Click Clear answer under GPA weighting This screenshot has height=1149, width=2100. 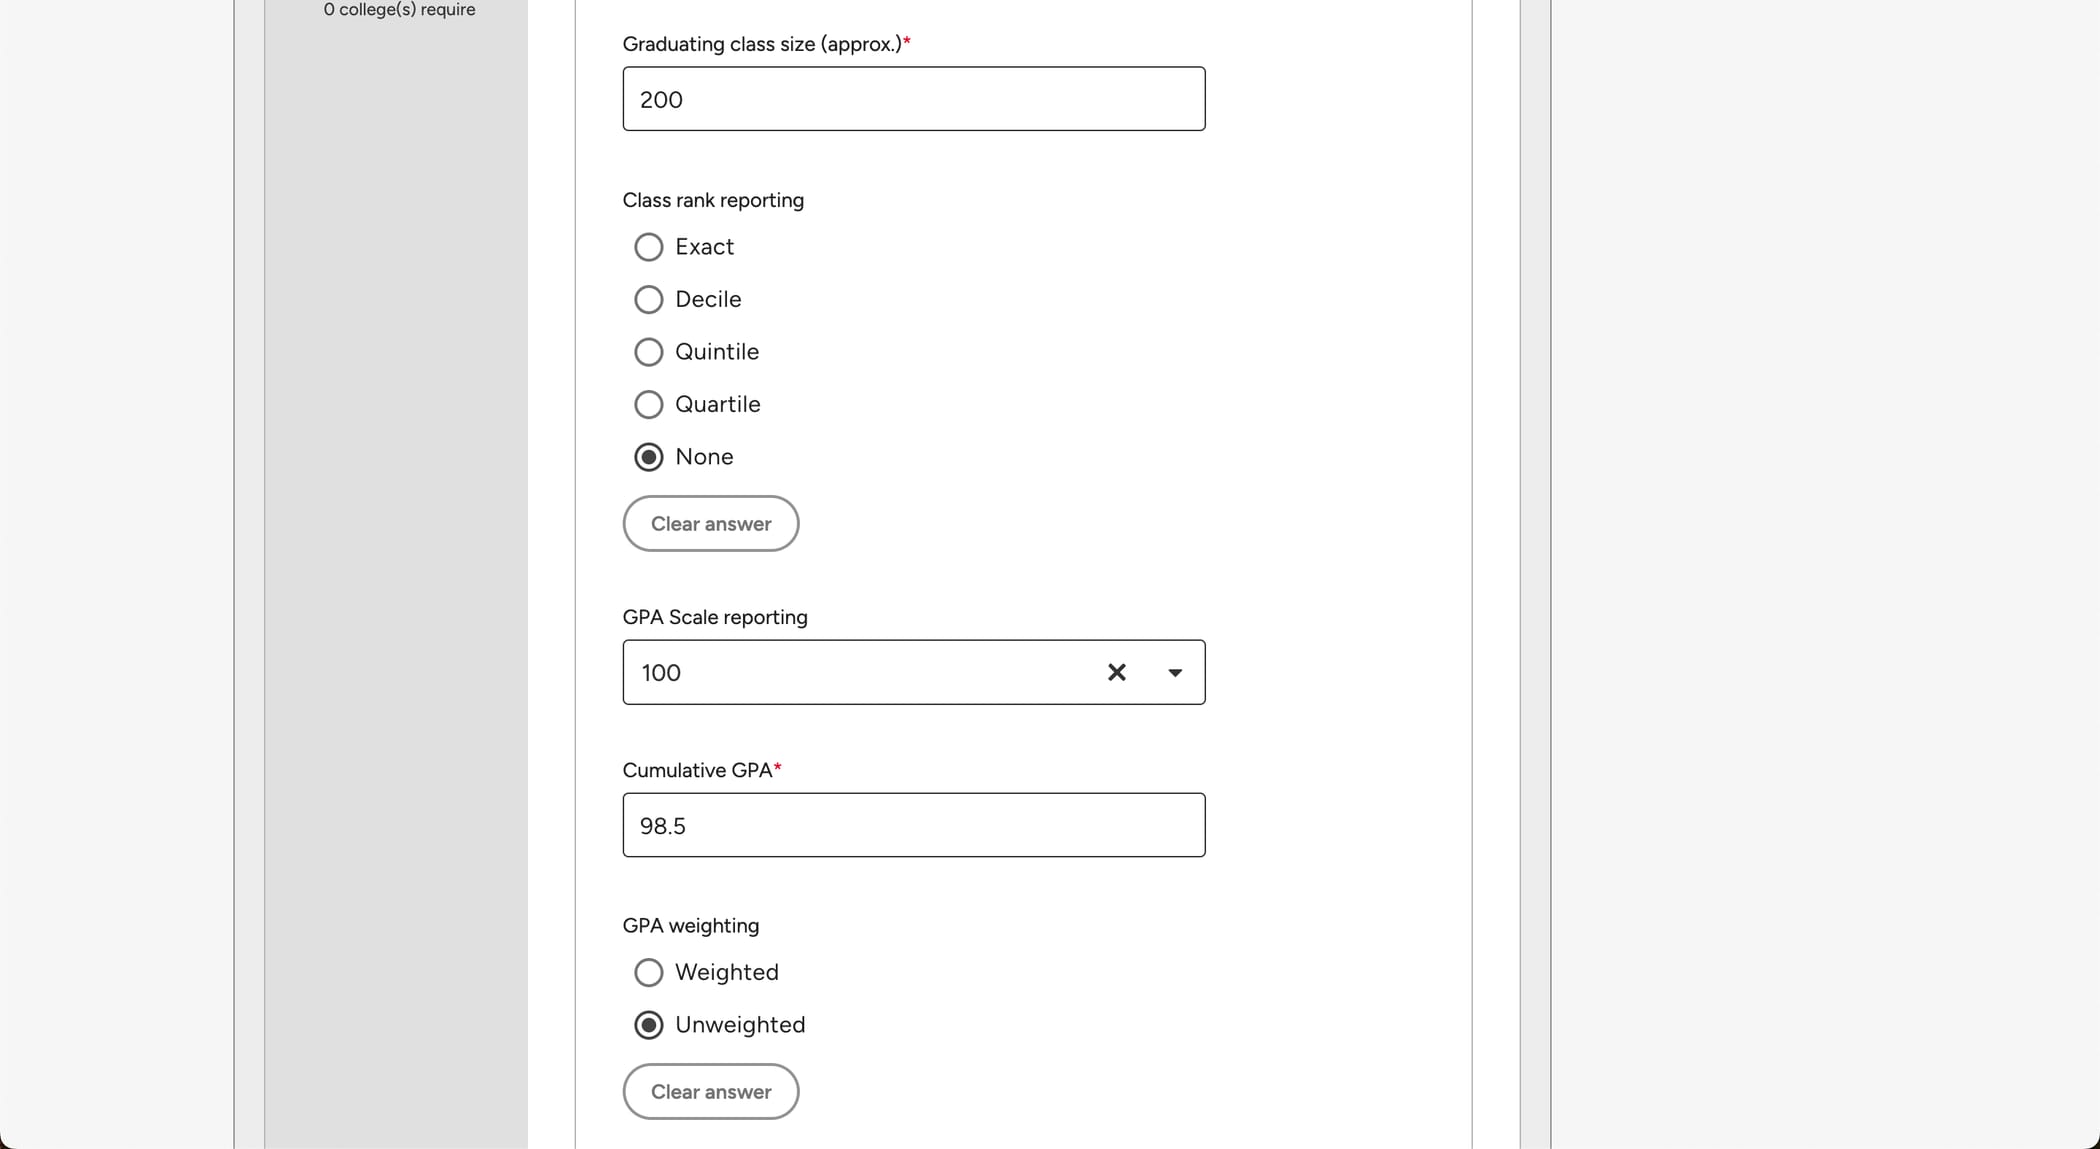point(710,1091)
